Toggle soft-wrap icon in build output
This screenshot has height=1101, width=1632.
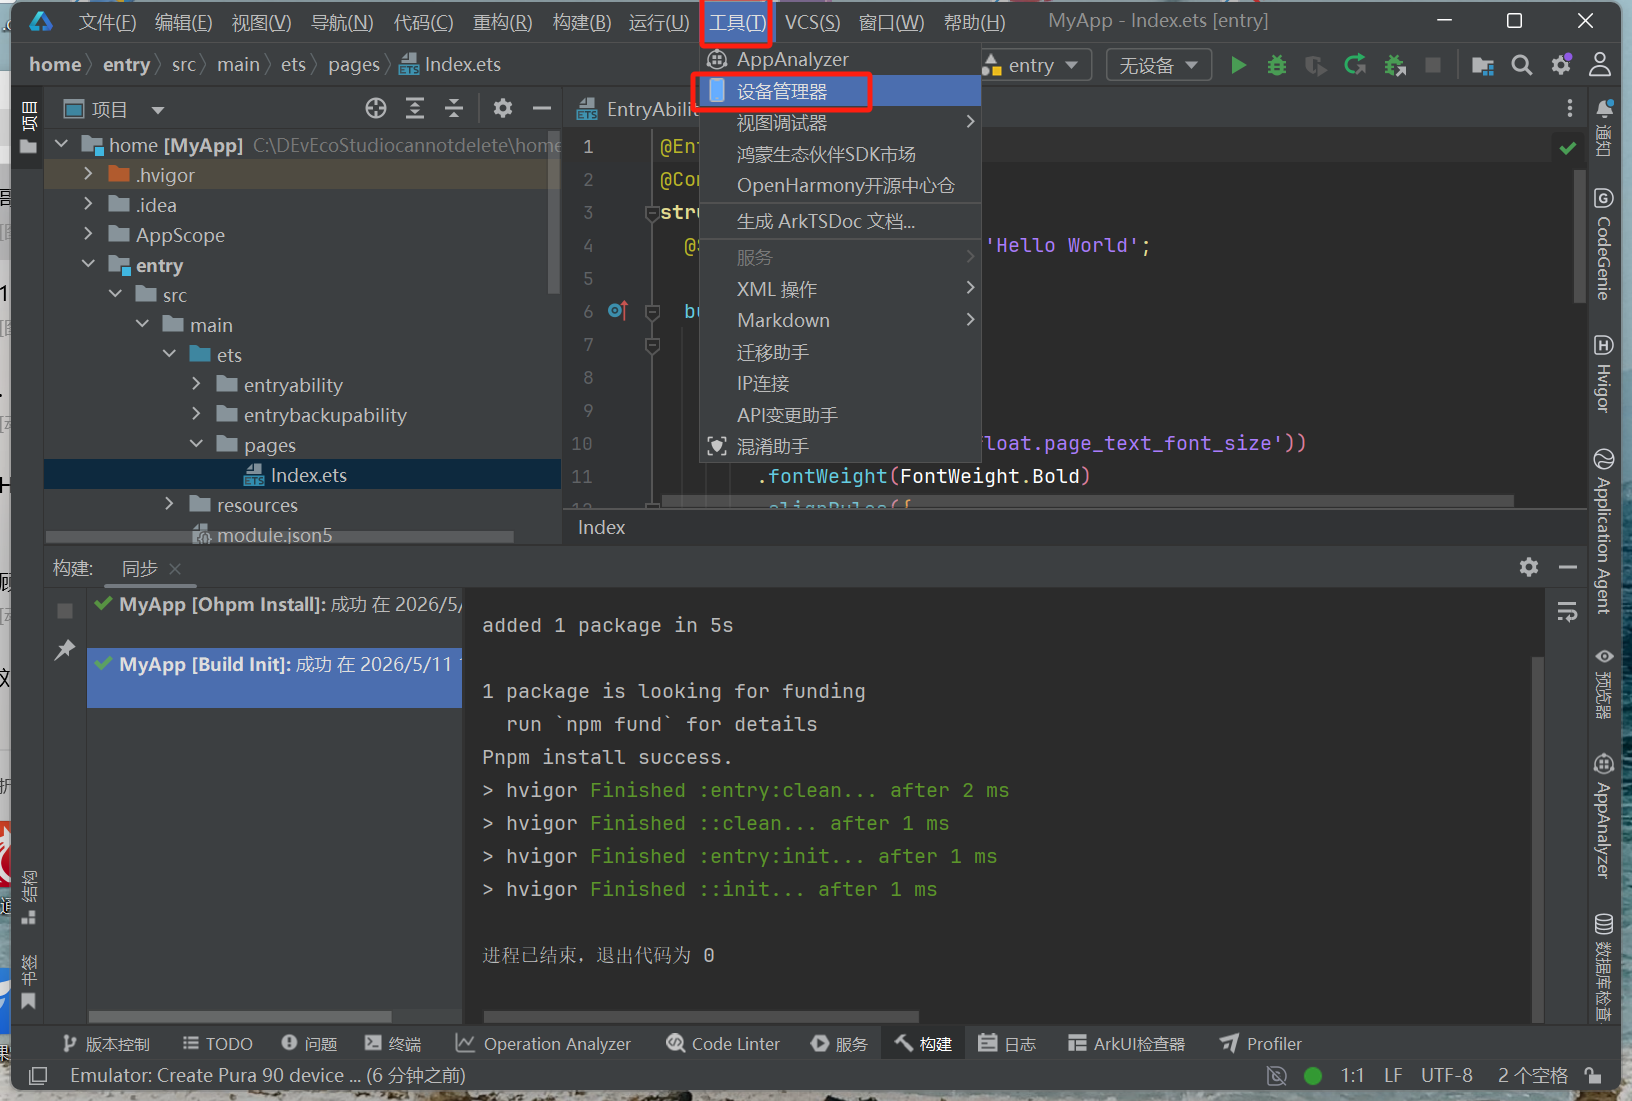tap(1567, 611)
